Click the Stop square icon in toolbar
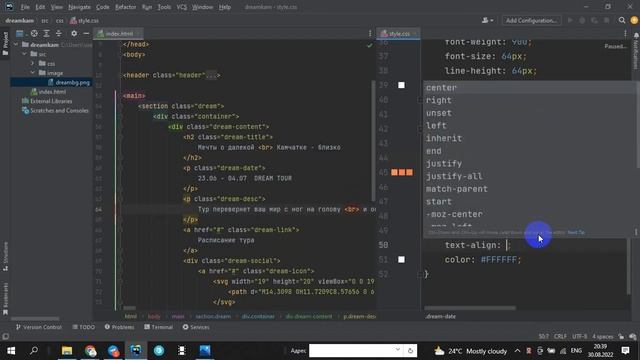The height and width of the screenshot is (360, 640). (607, 20)
